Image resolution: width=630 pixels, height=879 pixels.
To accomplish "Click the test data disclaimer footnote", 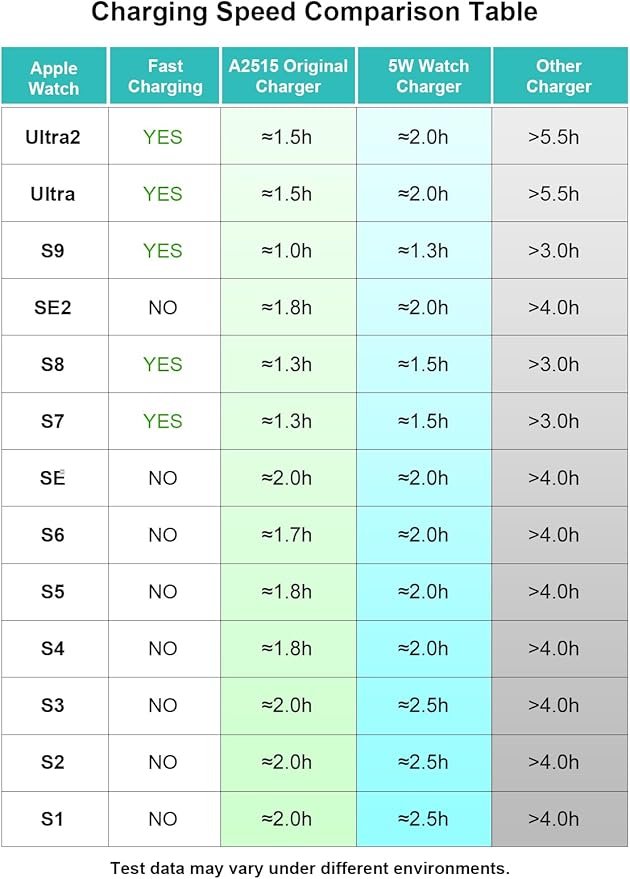I will 310,867.
